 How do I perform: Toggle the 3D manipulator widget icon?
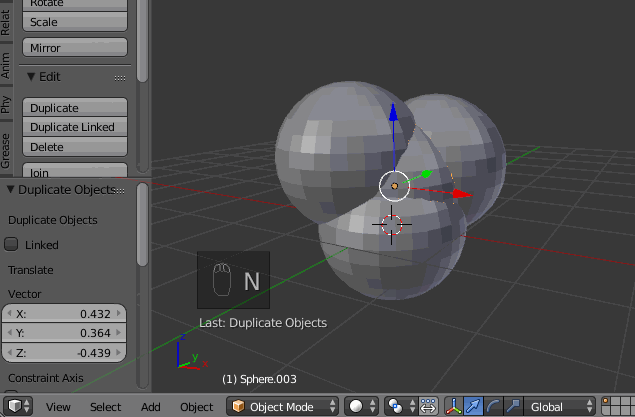tap(454, 406)
